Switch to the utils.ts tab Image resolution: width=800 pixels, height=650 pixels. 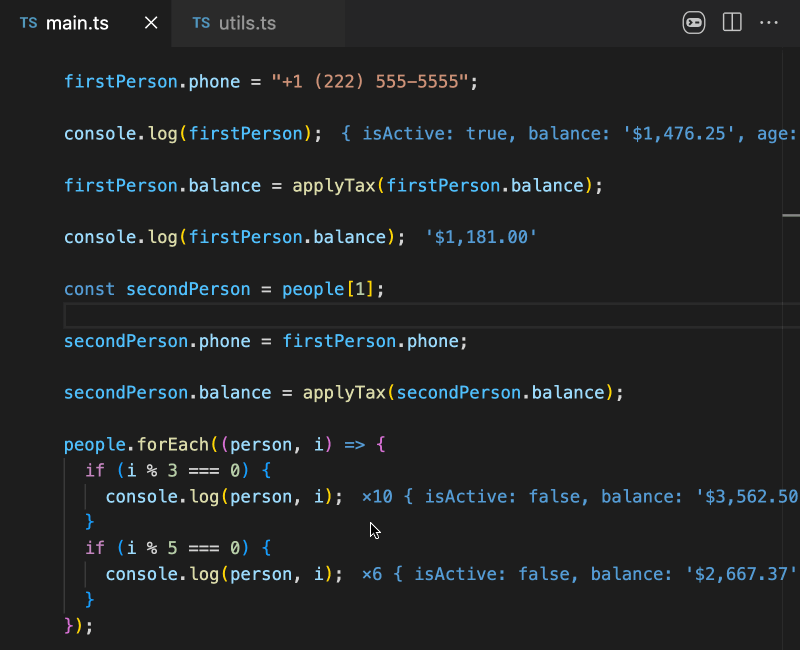coord(247,23)
